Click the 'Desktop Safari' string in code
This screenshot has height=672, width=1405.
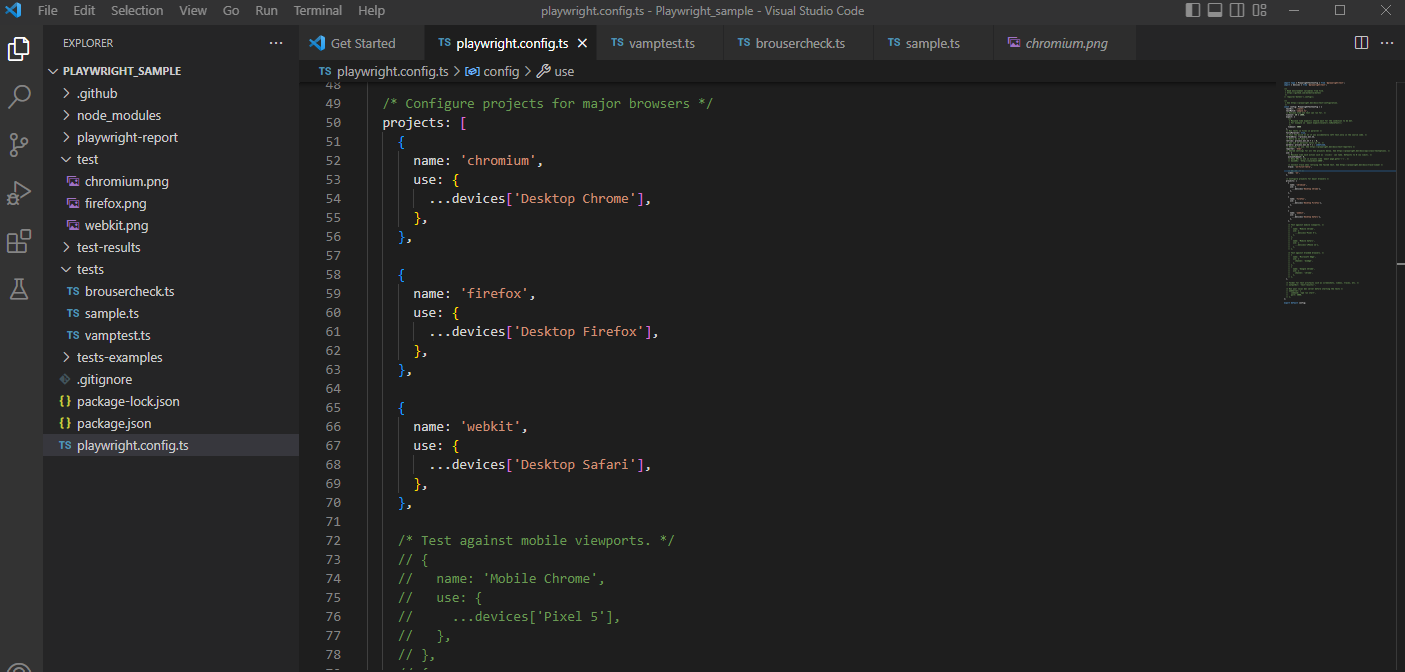[x=575, y=465]
